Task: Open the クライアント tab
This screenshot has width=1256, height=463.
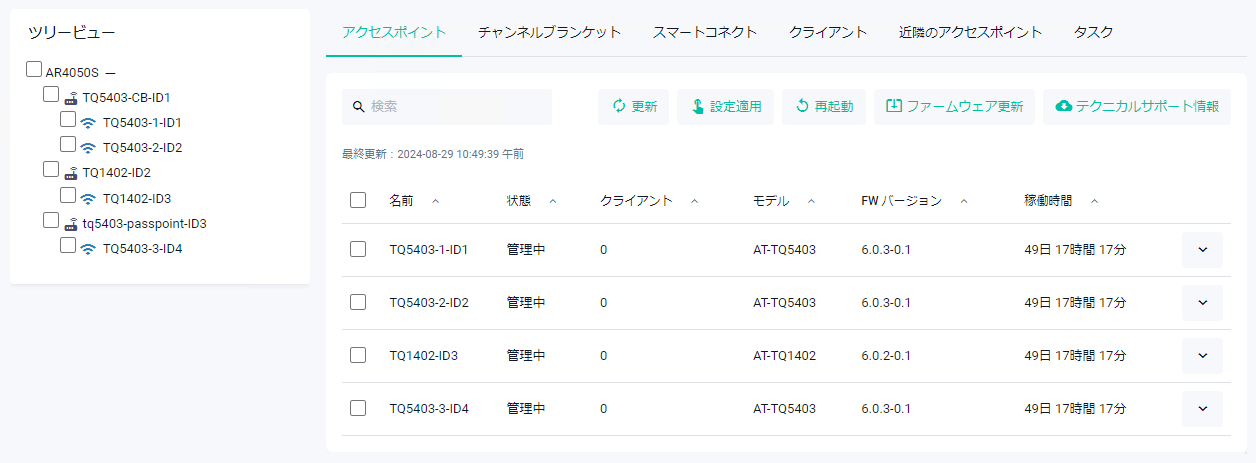Action: [x=827, y=32]
